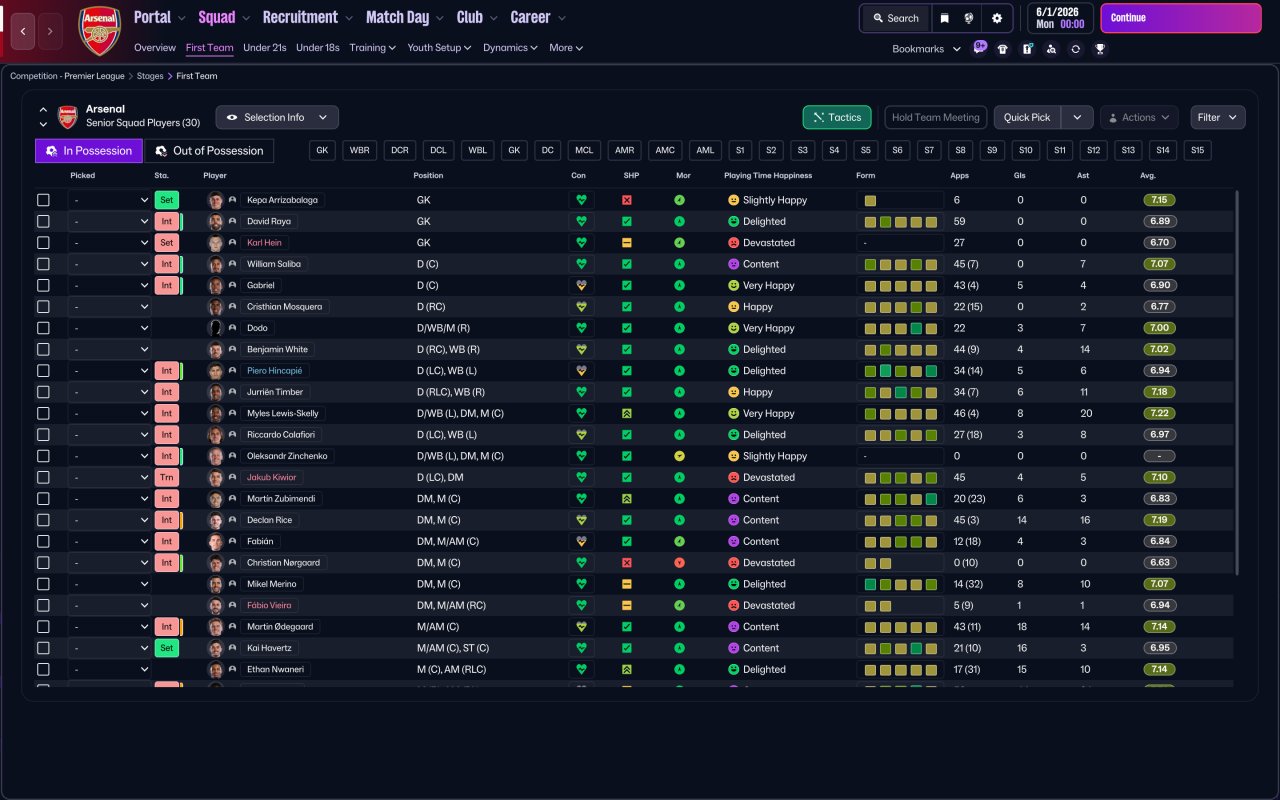Open the Picked dropdown for William Saliba
Image resolution: width=1280 pixels, height=800 pixels.
click(x=110, y=264)
